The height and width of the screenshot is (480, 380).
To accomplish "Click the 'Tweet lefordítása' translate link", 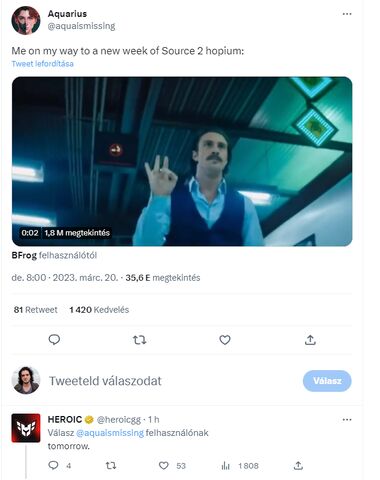I will (43, 64).
